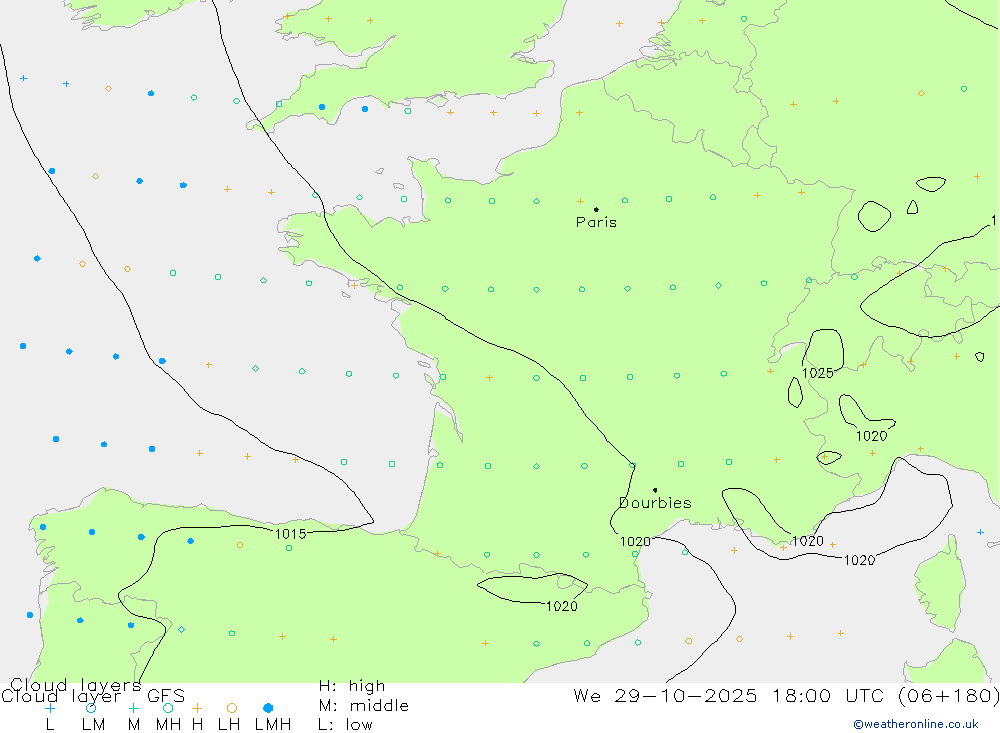Click the 'Cloud layers' title text
Screen dimensions: 1000x733
coord(76,685)
